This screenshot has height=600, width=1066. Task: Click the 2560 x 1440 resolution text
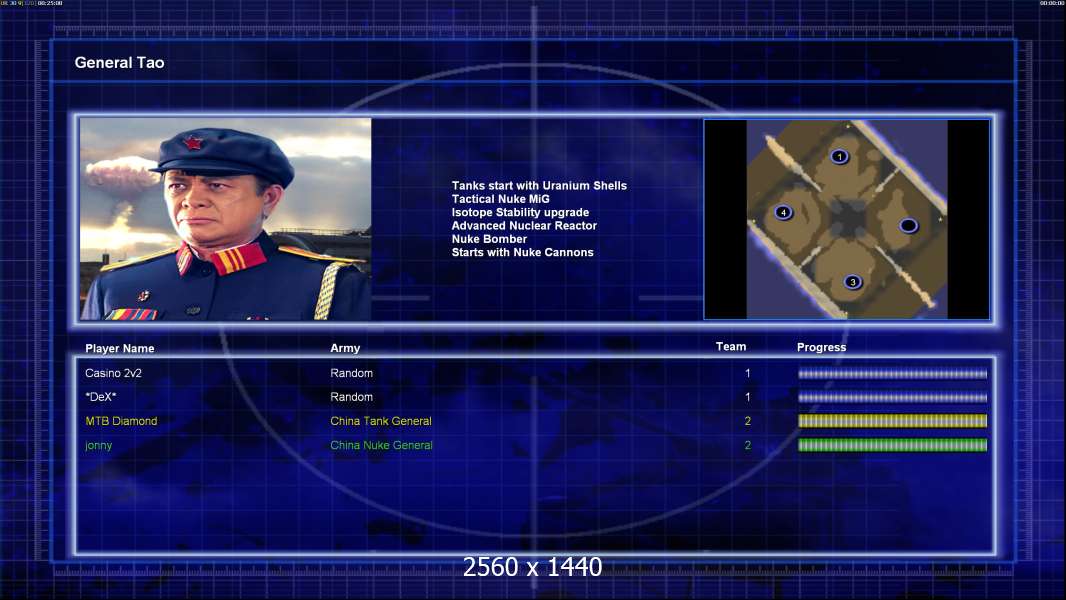coord(532,567)
